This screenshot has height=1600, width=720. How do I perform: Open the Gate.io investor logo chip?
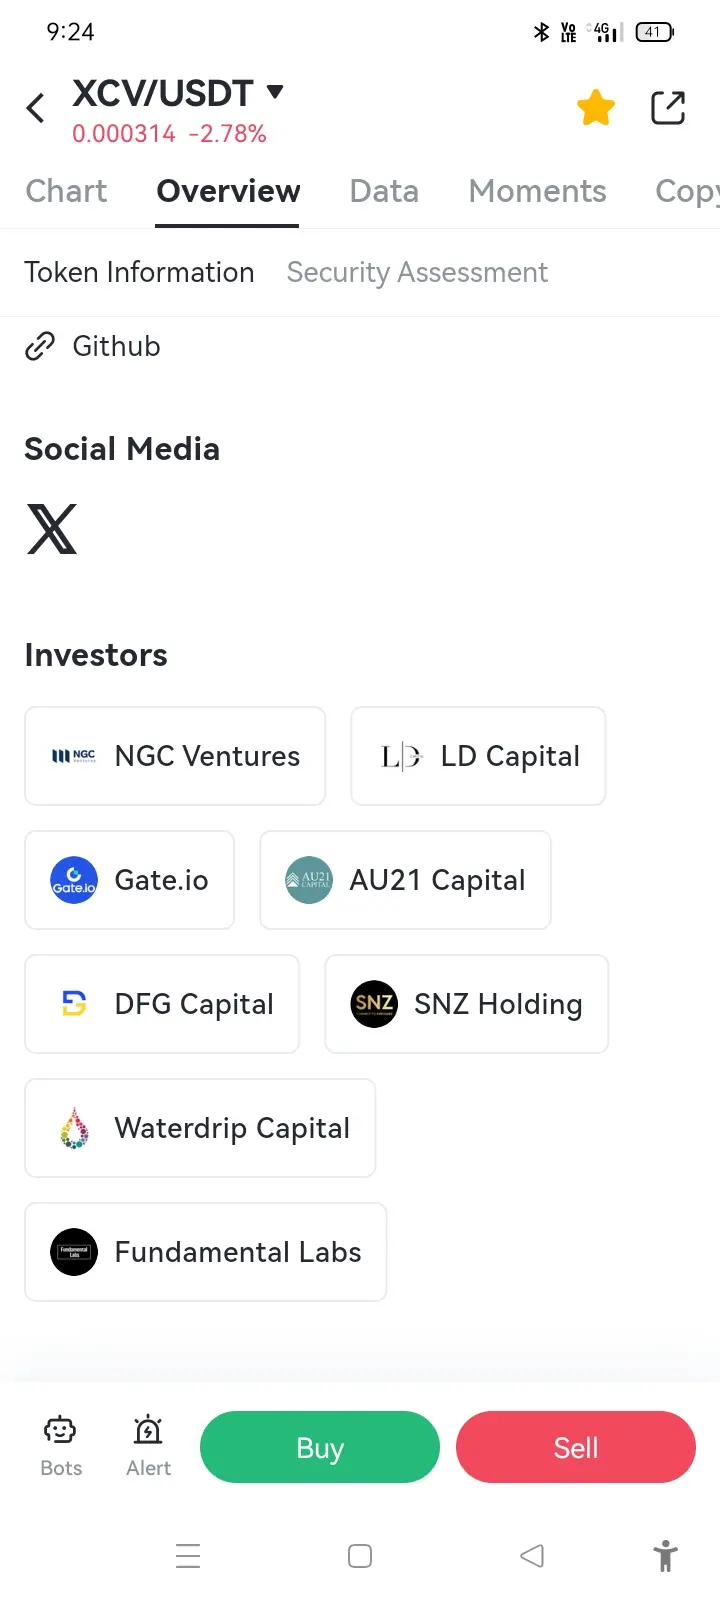point(130,880)
